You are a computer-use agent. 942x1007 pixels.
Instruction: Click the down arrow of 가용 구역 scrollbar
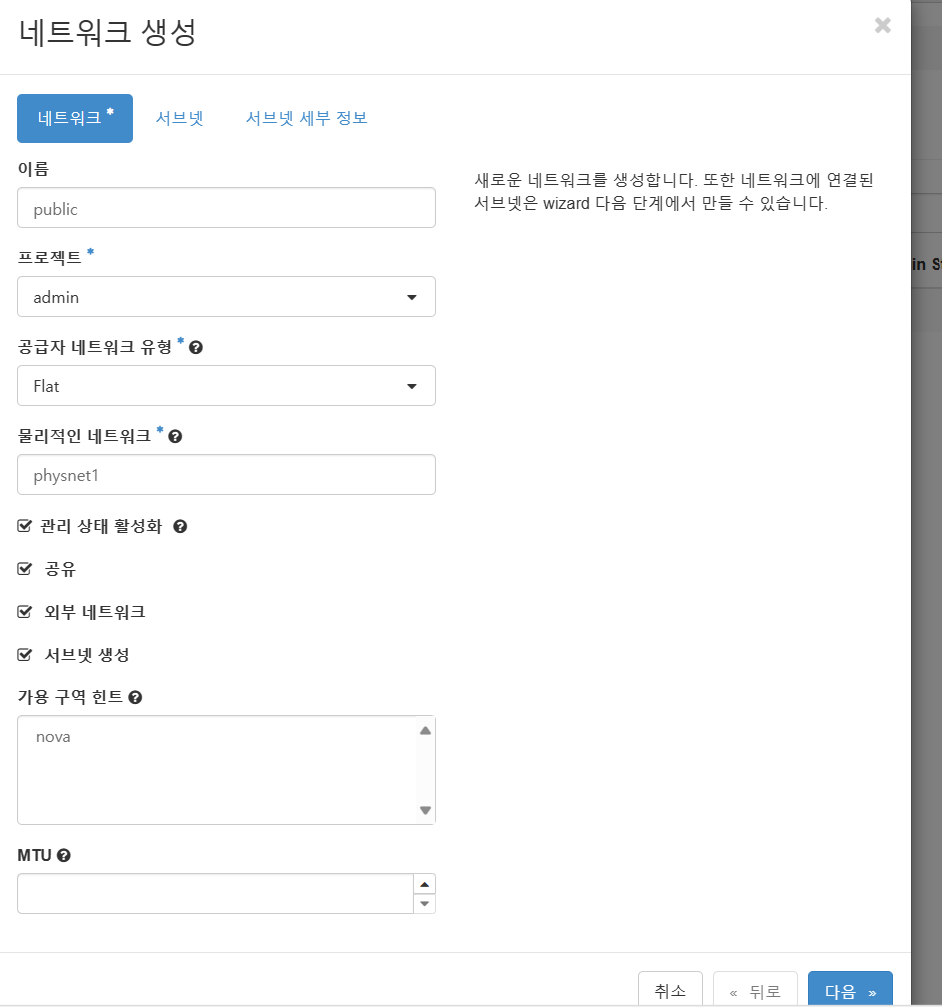[425, 810]
